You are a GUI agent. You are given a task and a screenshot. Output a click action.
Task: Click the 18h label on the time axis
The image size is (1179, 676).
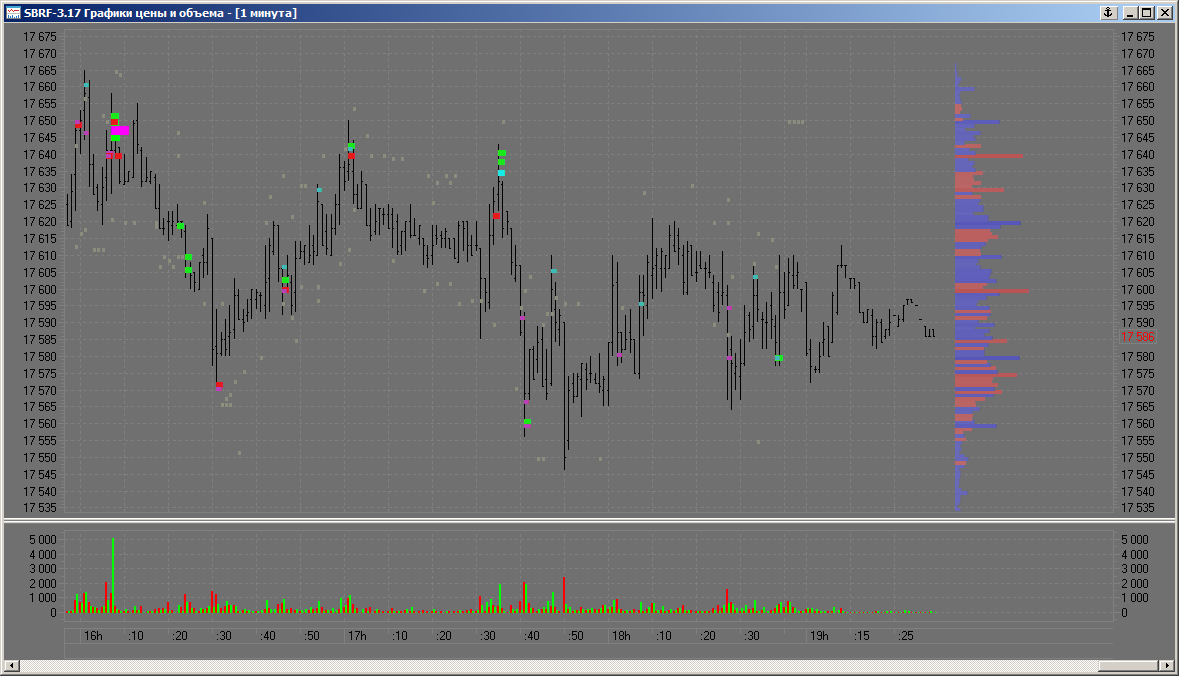[x=620, y=636]
